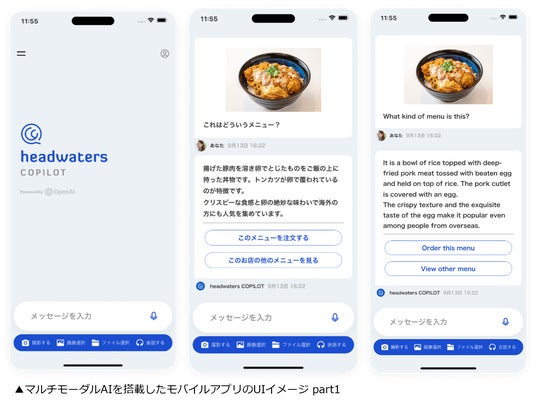Open the file folder icon on the welcome screen toolbar
Viewport: 536px width, 404px height.
95,342
